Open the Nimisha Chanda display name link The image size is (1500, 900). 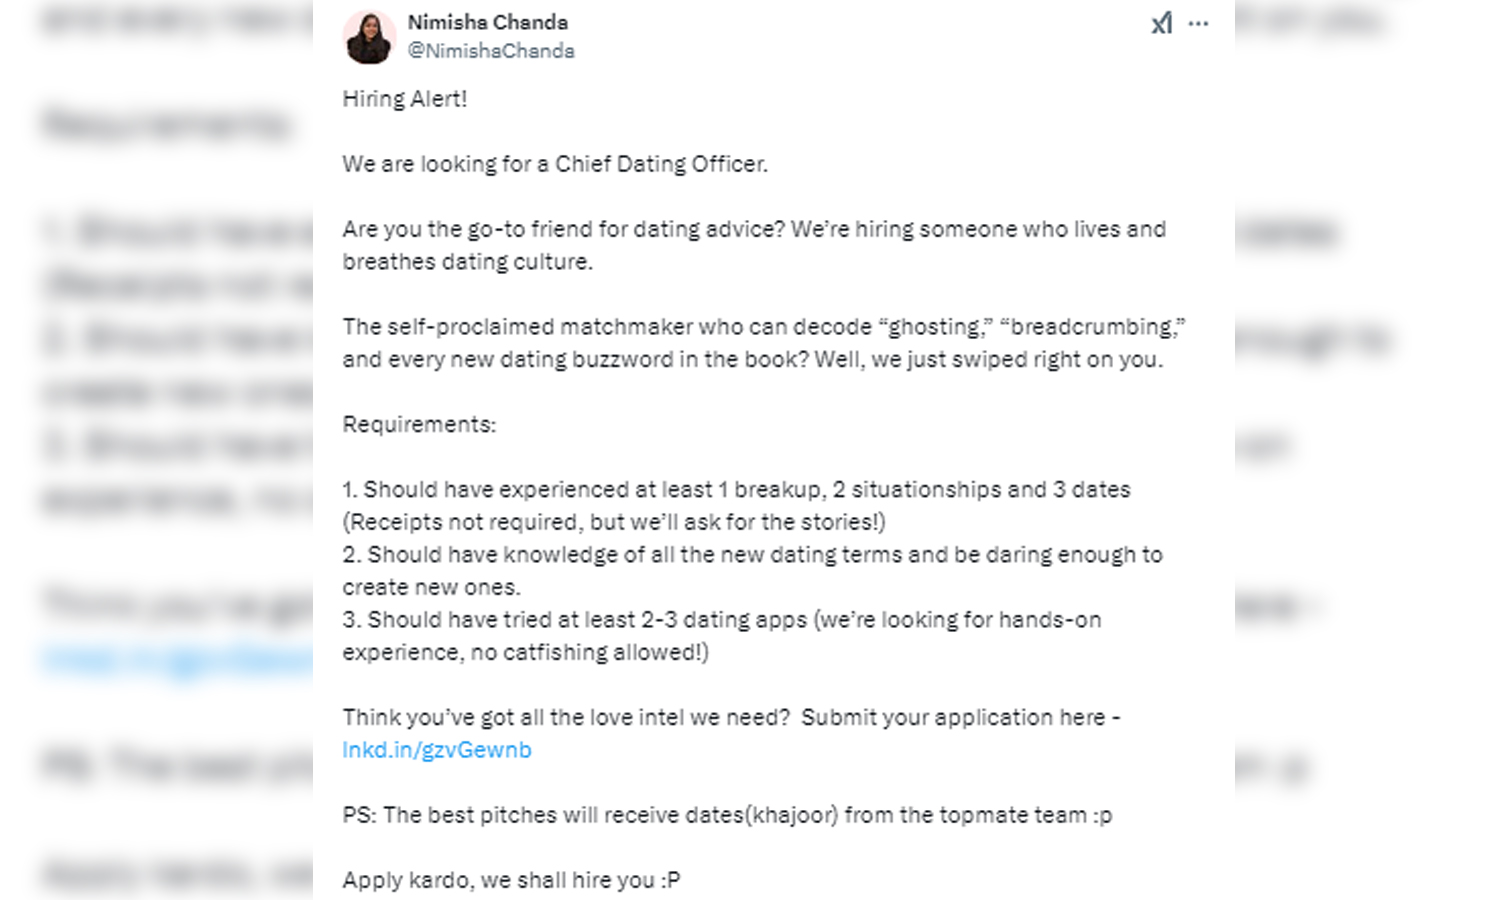coord(487,22)
